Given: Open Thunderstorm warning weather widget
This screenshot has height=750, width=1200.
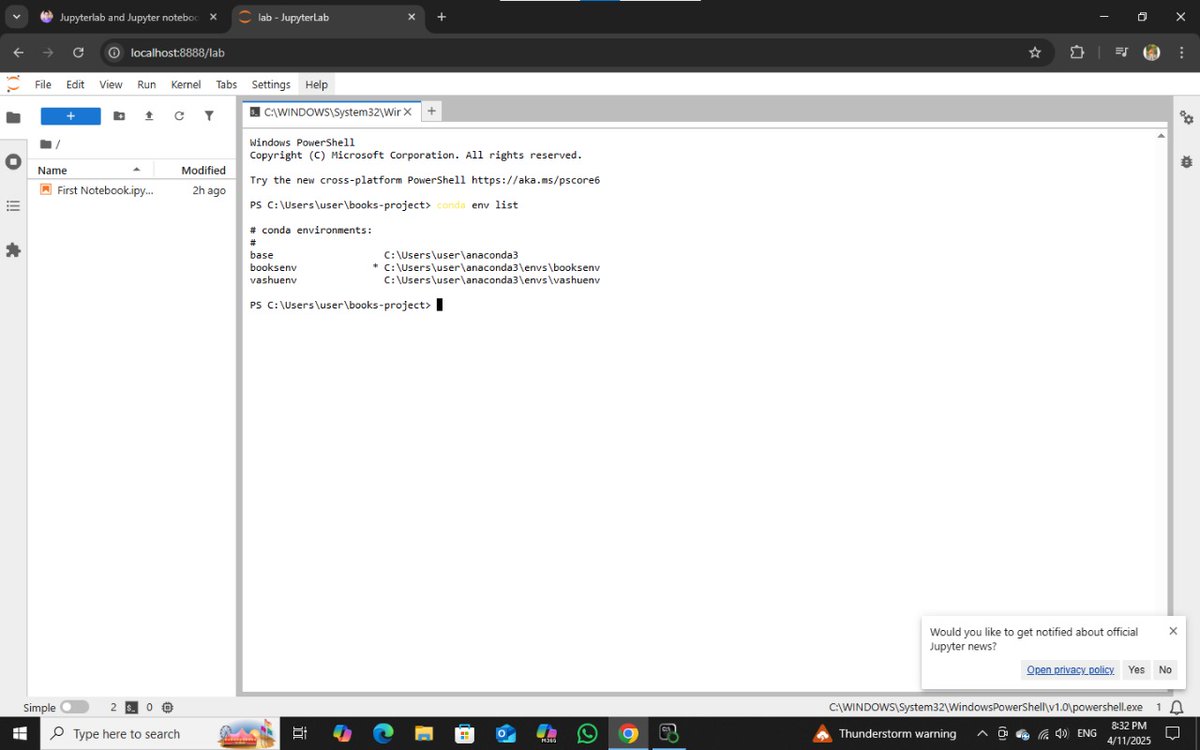Looking at the screenshot, I should point(885,734).
